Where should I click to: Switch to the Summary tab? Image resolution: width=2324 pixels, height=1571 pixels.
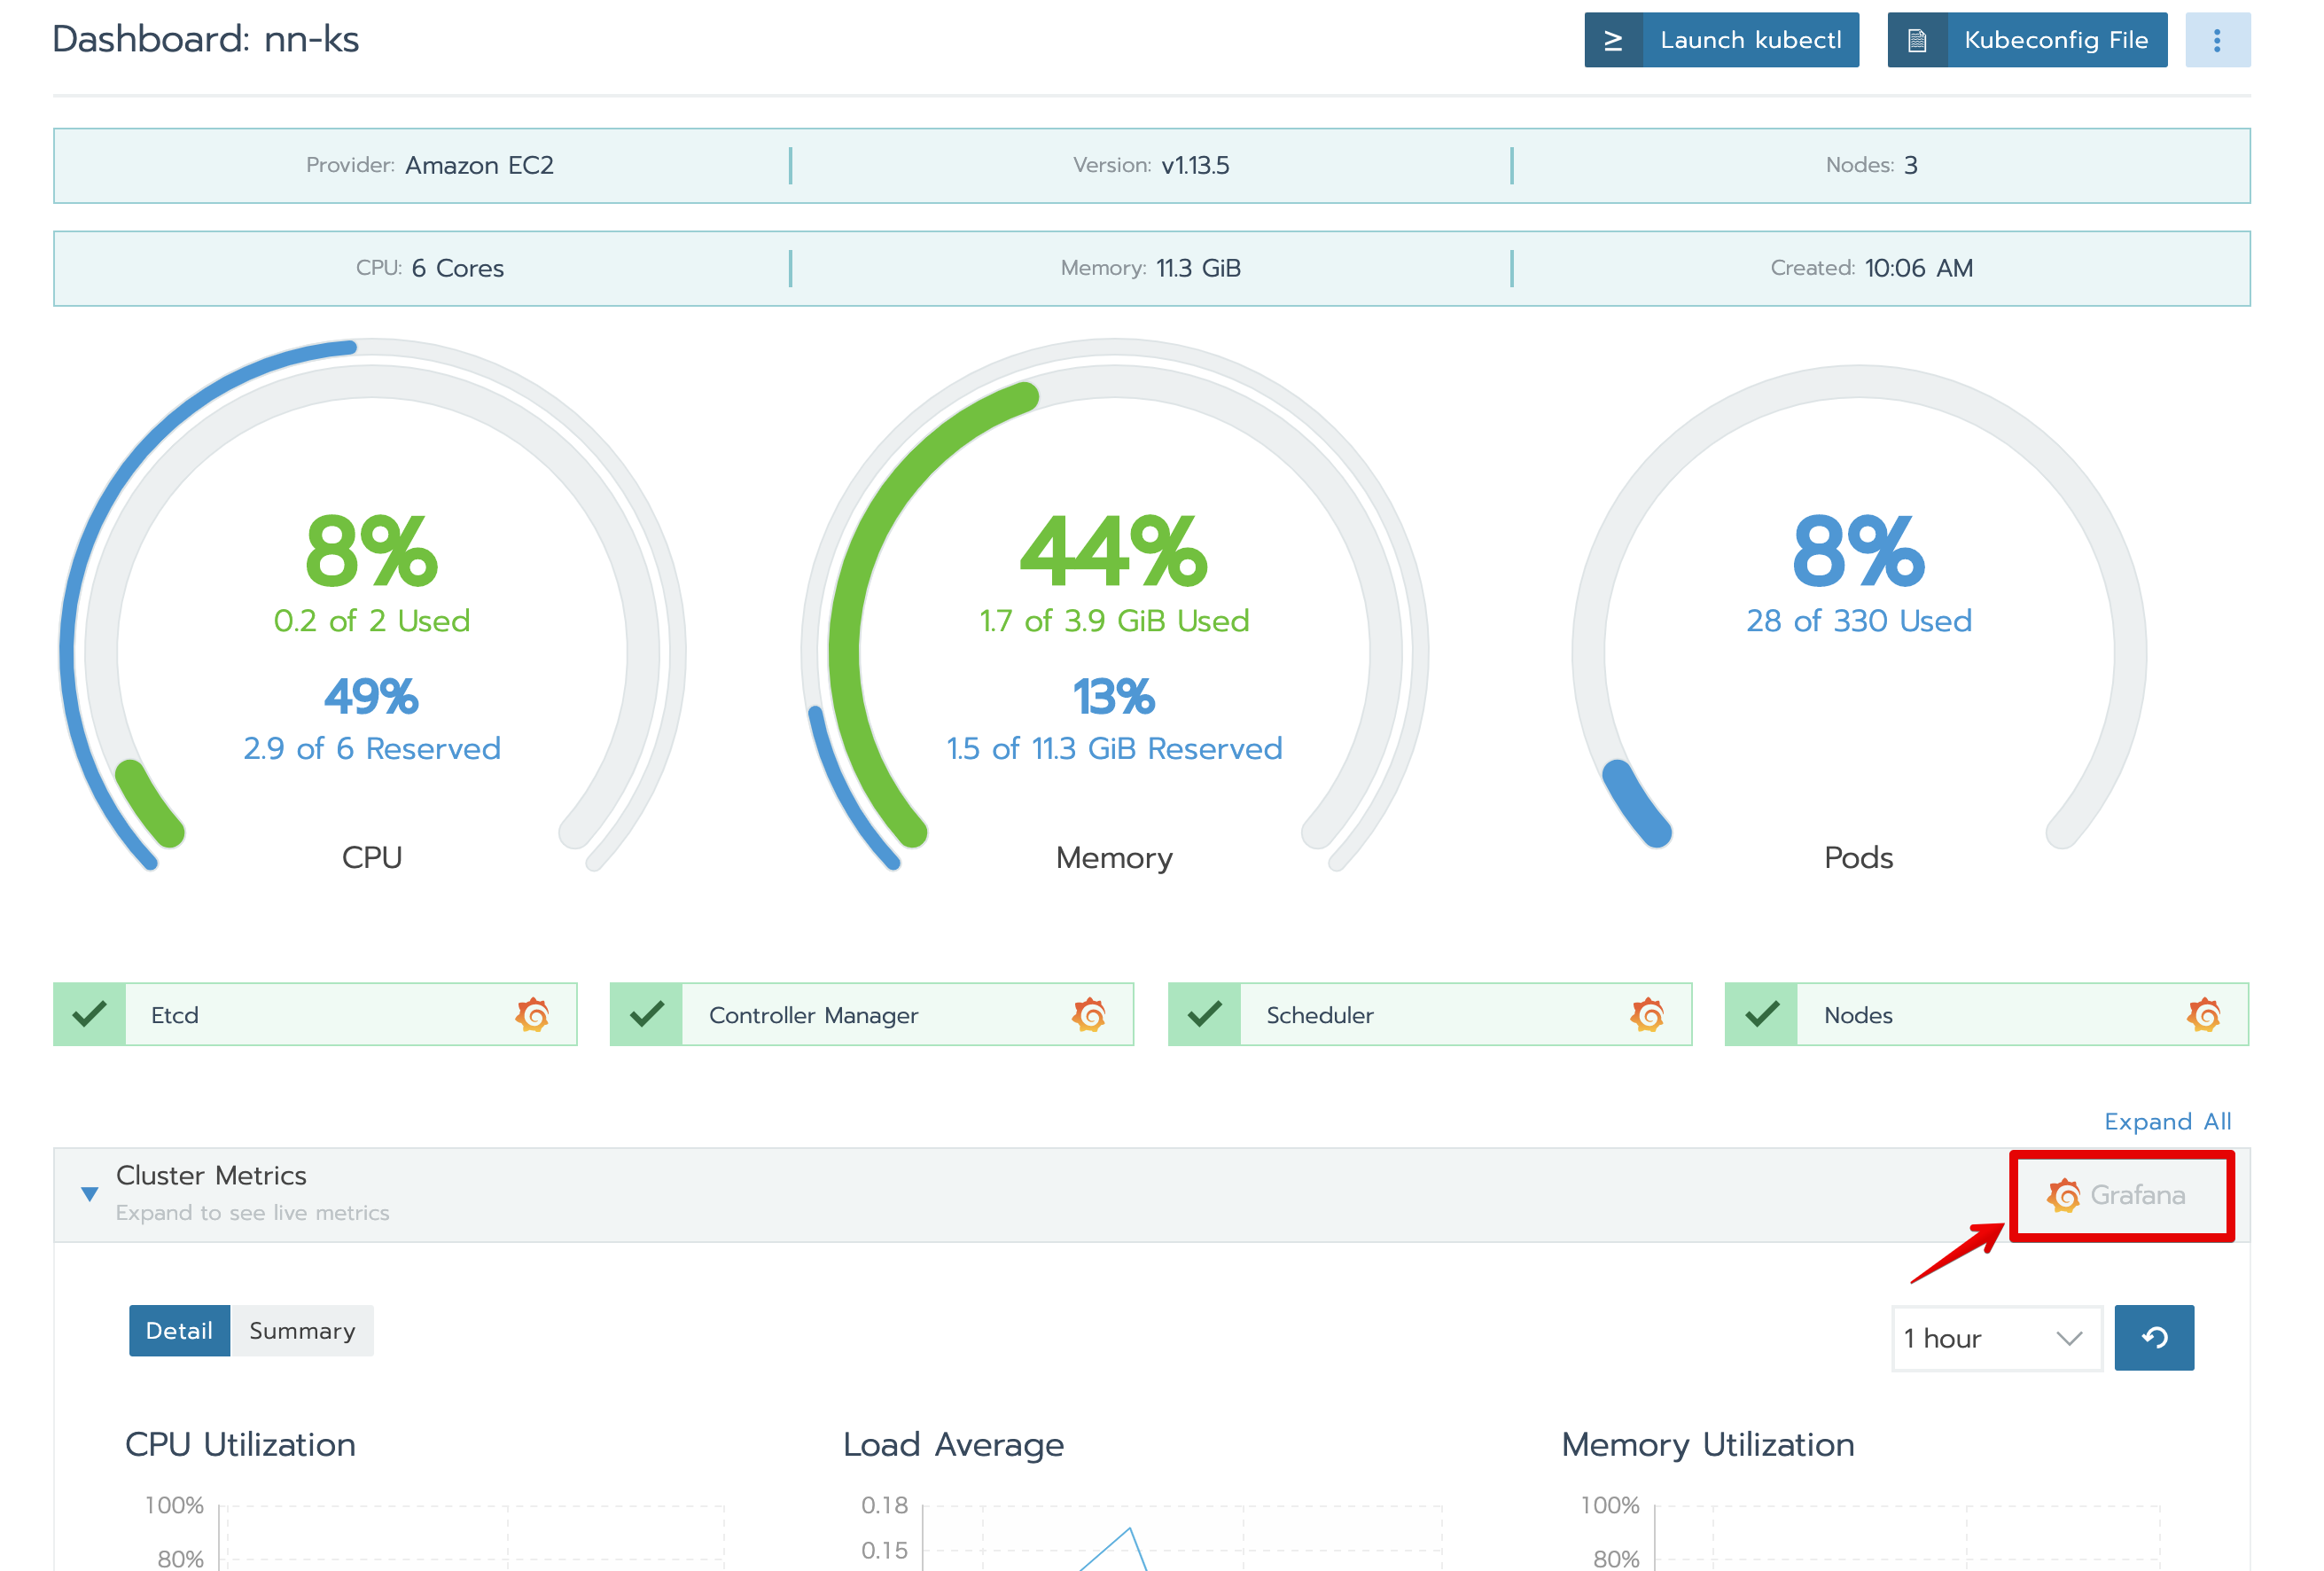pyautogui.click(x=302, y=1331)
